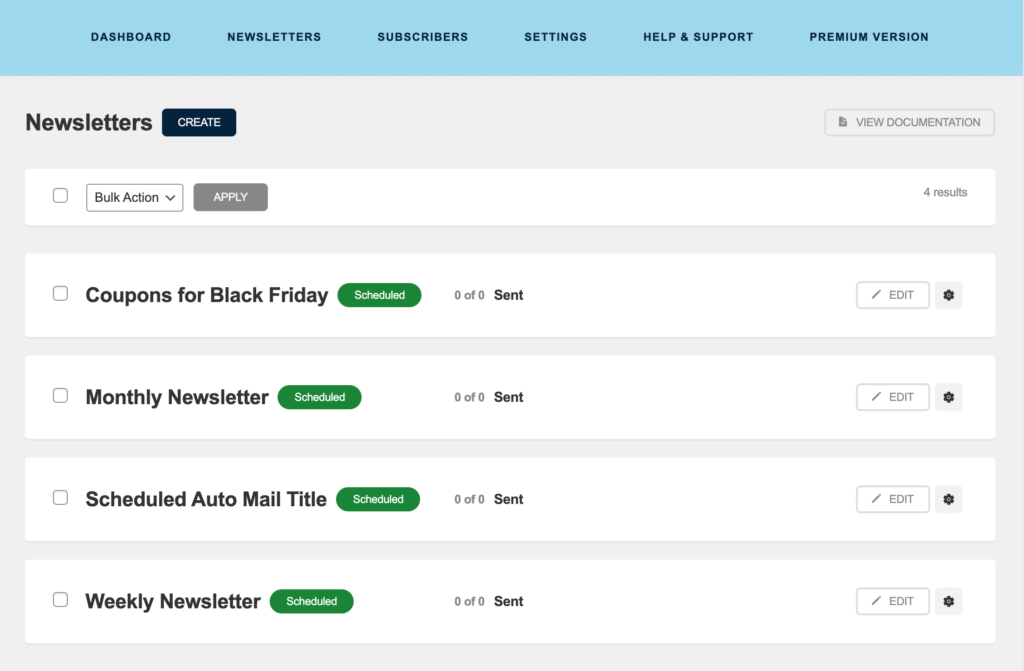Click the Newsletters page heading
1024x671 pixels.
coord(89,122)
